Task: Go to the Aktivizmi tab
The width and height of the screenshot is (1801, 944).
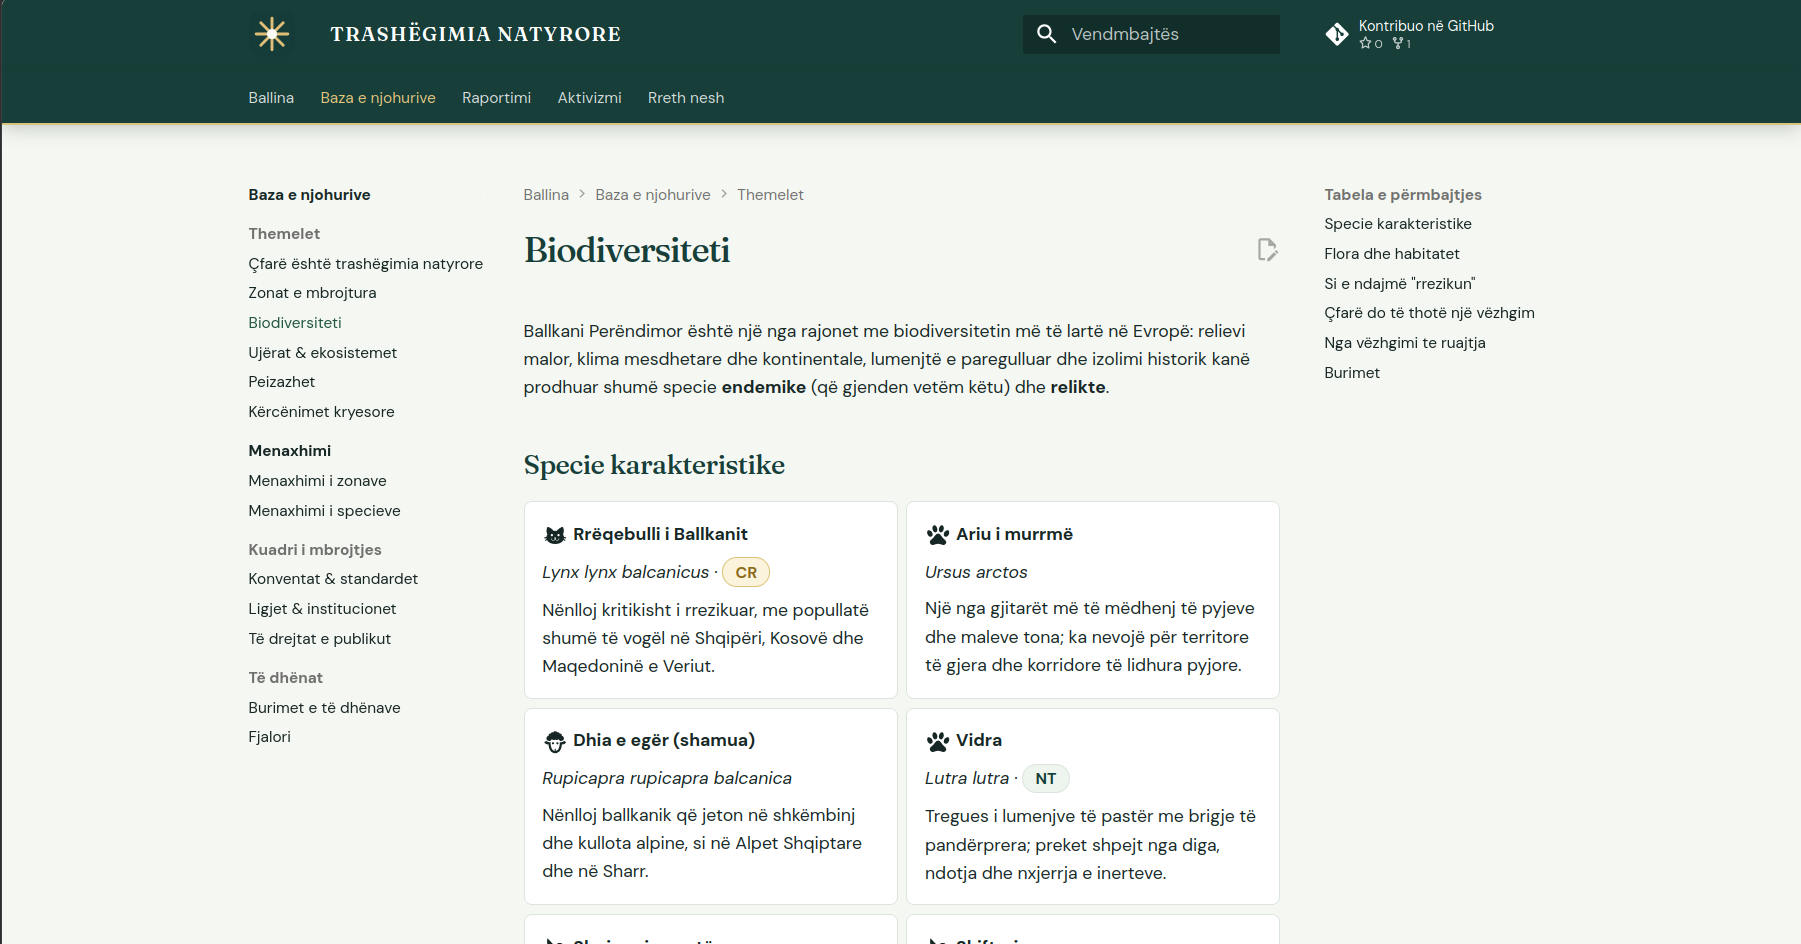Action: coord(589,98)
